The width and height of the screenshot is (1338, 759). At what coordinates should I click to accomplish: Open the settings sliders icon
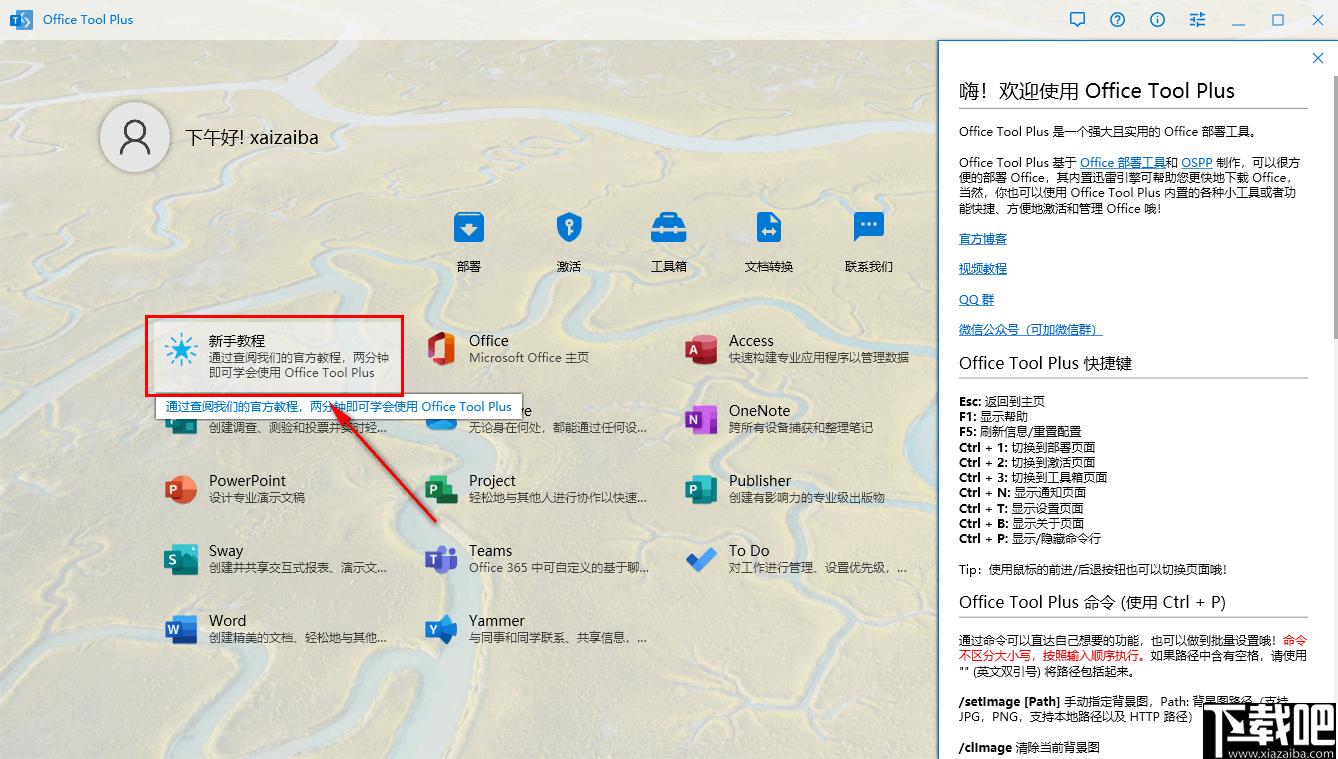[1197, 19]
